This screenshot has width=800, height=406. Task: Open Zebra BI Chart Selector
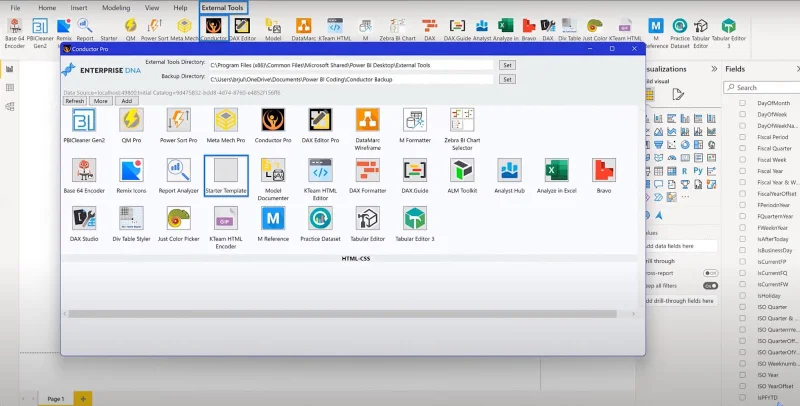462,120
